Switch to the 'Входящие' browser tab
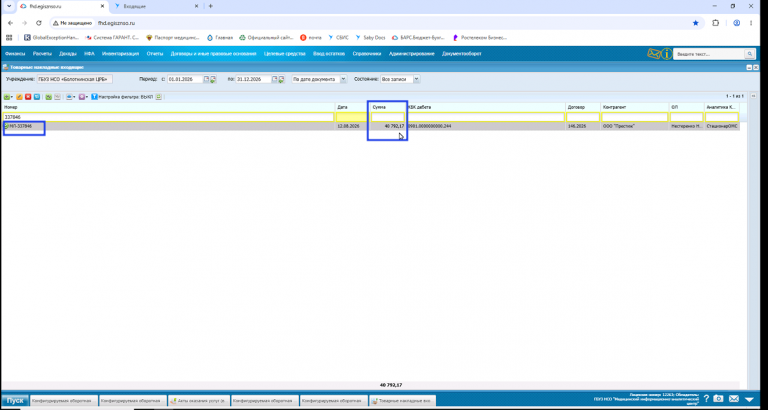 pyautogui.click(x=154, y=6)
